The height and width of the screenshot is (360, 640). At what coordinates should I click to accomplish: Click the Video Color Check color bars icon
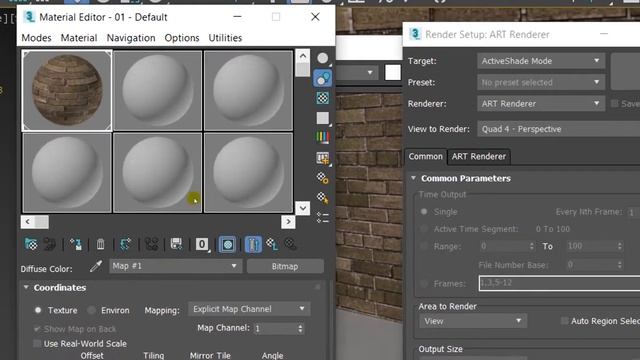tap(322, 138)
